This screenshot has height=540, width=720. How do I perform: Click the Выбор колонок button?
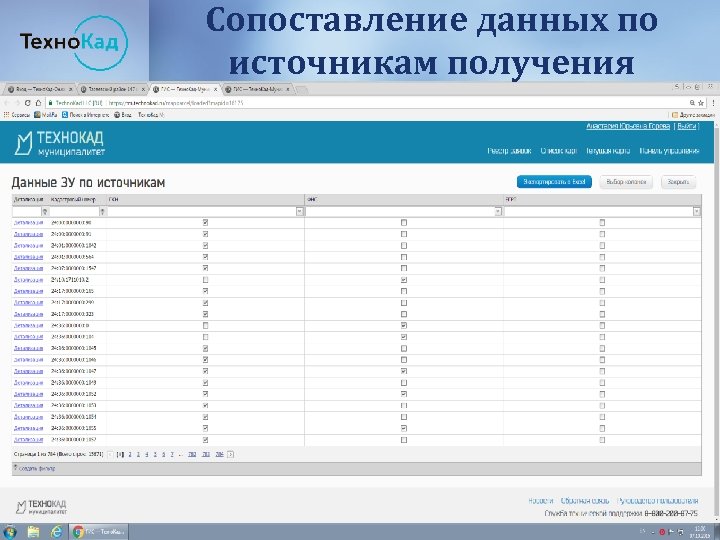[626, 182]
